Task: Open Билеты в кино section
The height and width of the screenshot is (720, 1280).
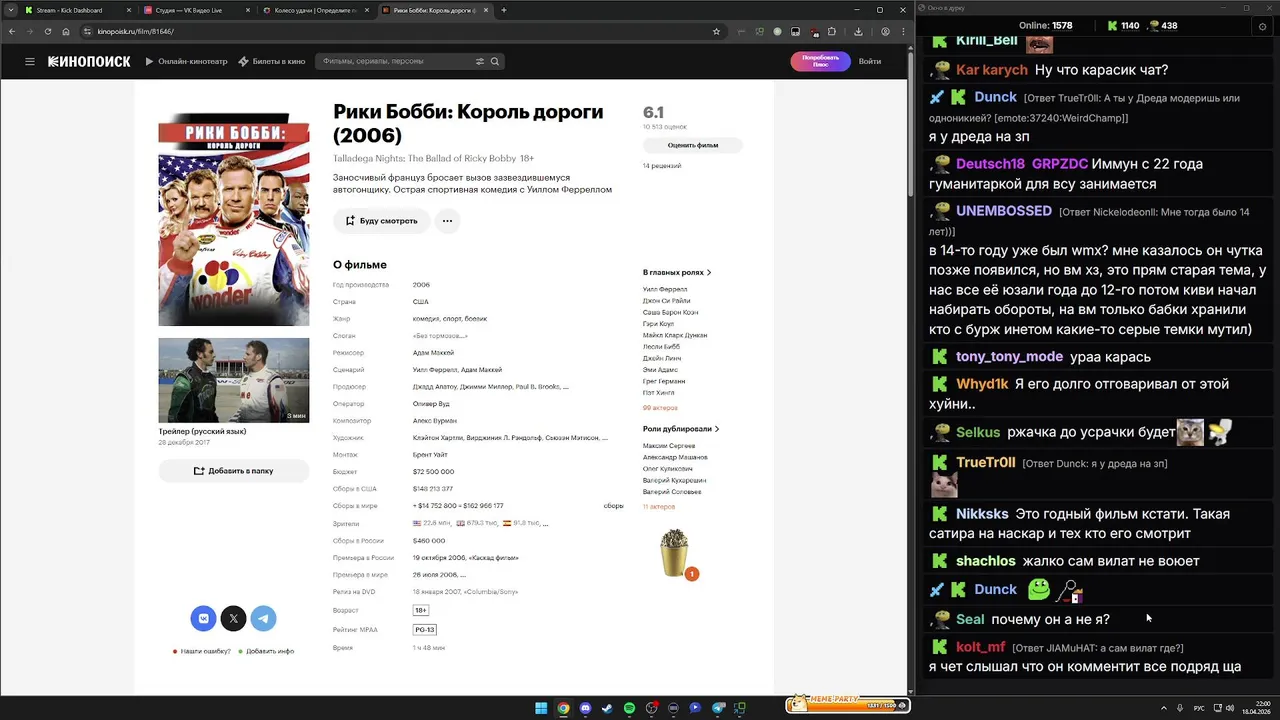Action: 272,61
